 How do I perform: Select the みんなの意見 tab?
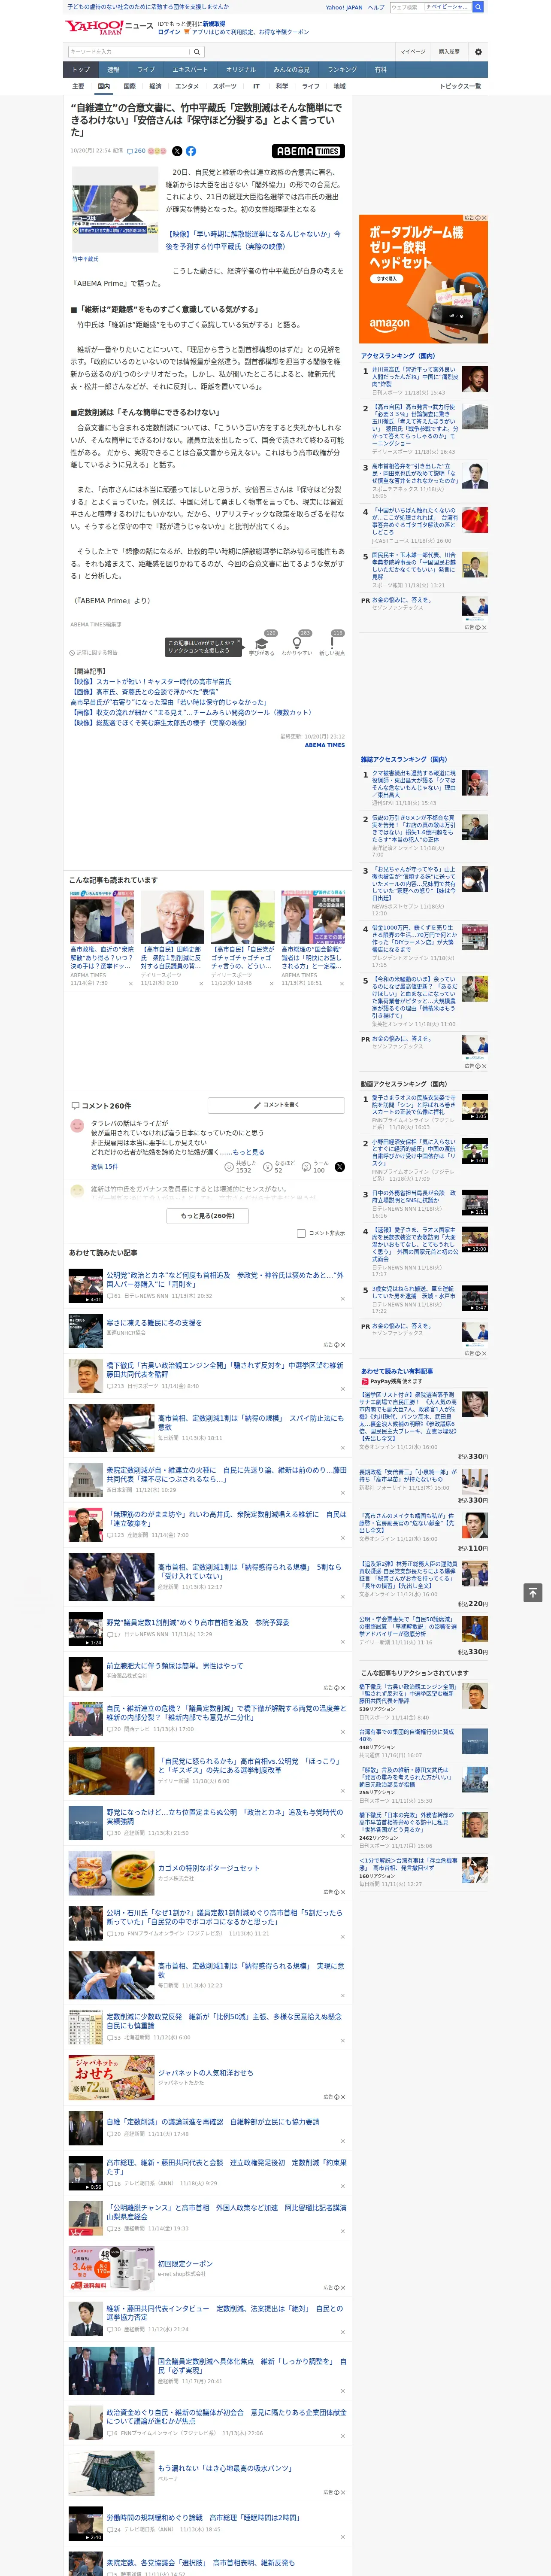click(x=292, y=70)
